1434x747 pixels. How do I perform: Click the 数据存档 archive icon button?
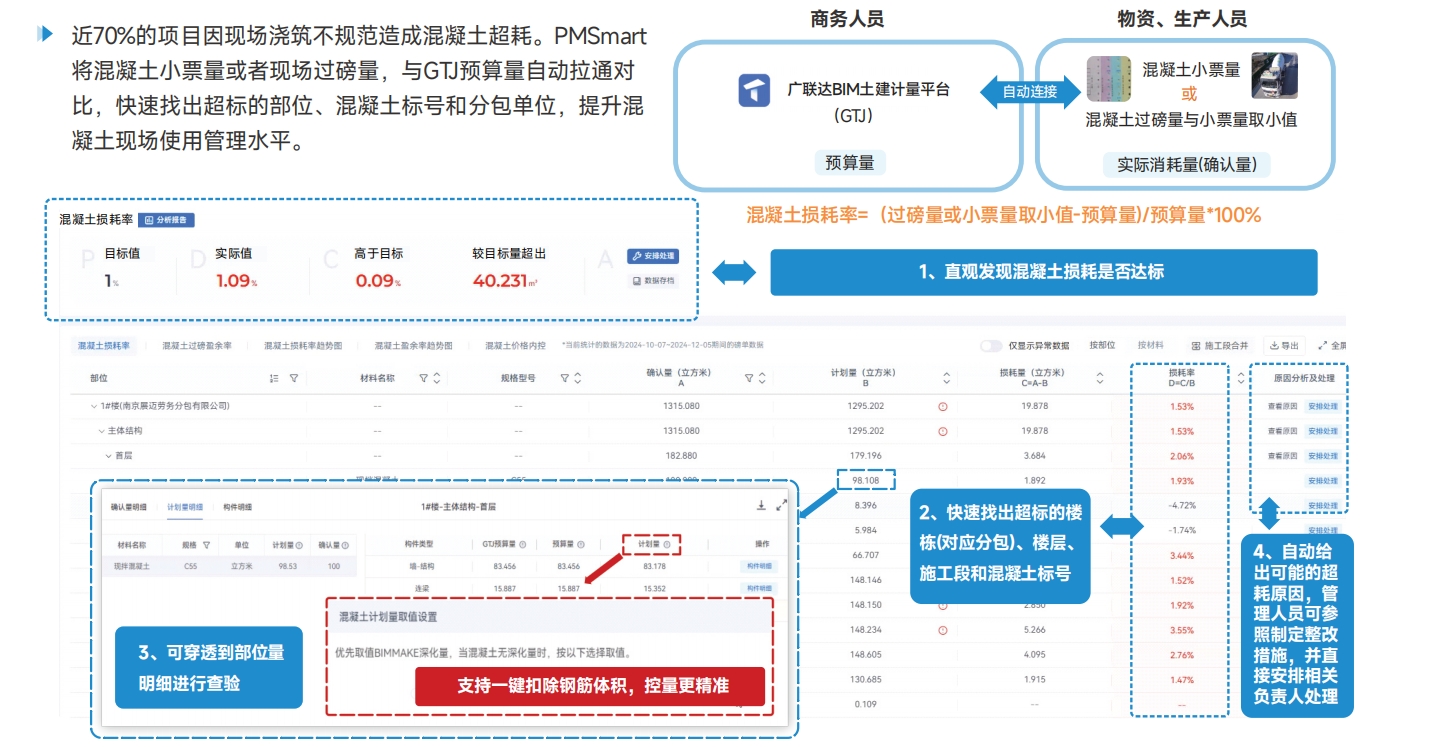[653, 281]
